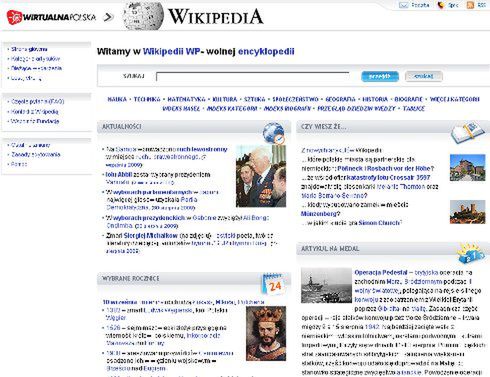Select SZTUKA category
490x377 pixels.
[x=255, y=99]
